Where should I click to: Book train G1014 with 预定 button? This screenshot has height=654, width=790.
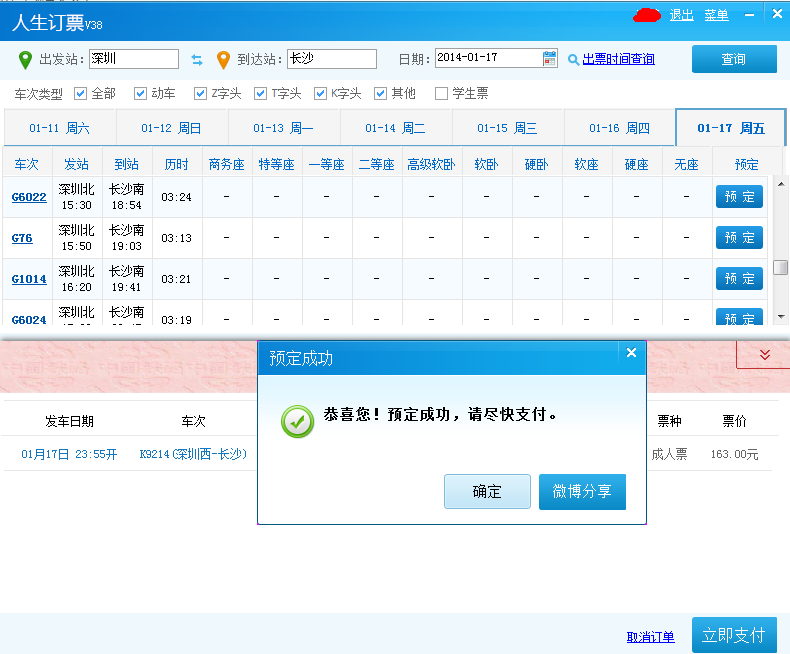(739, 279)
